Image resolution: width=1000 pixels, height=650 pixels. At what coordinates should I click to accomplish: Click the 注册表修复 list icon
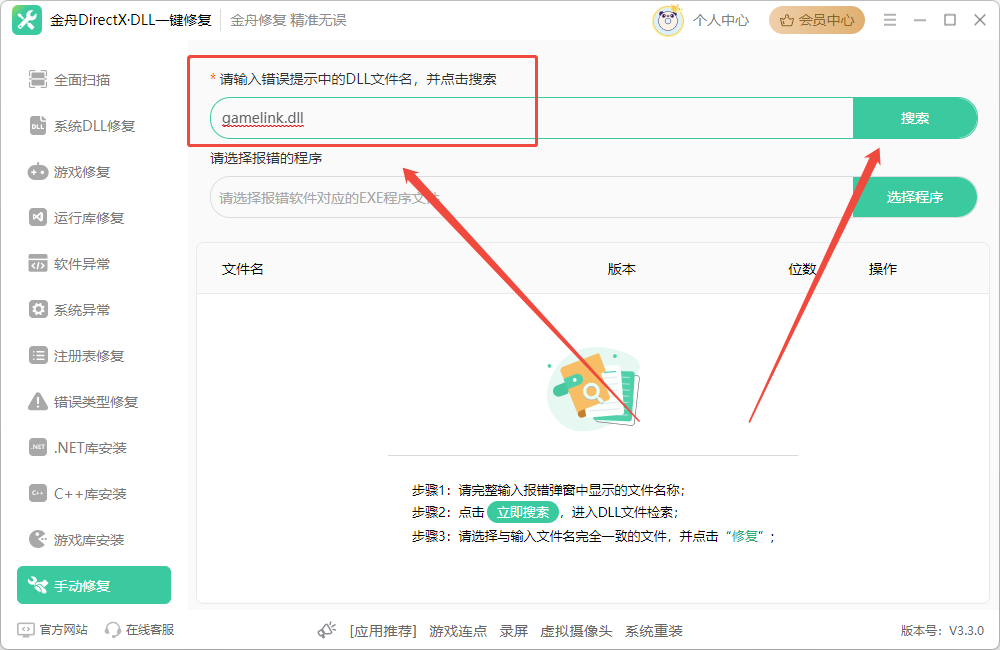click(x=38, y=355)
